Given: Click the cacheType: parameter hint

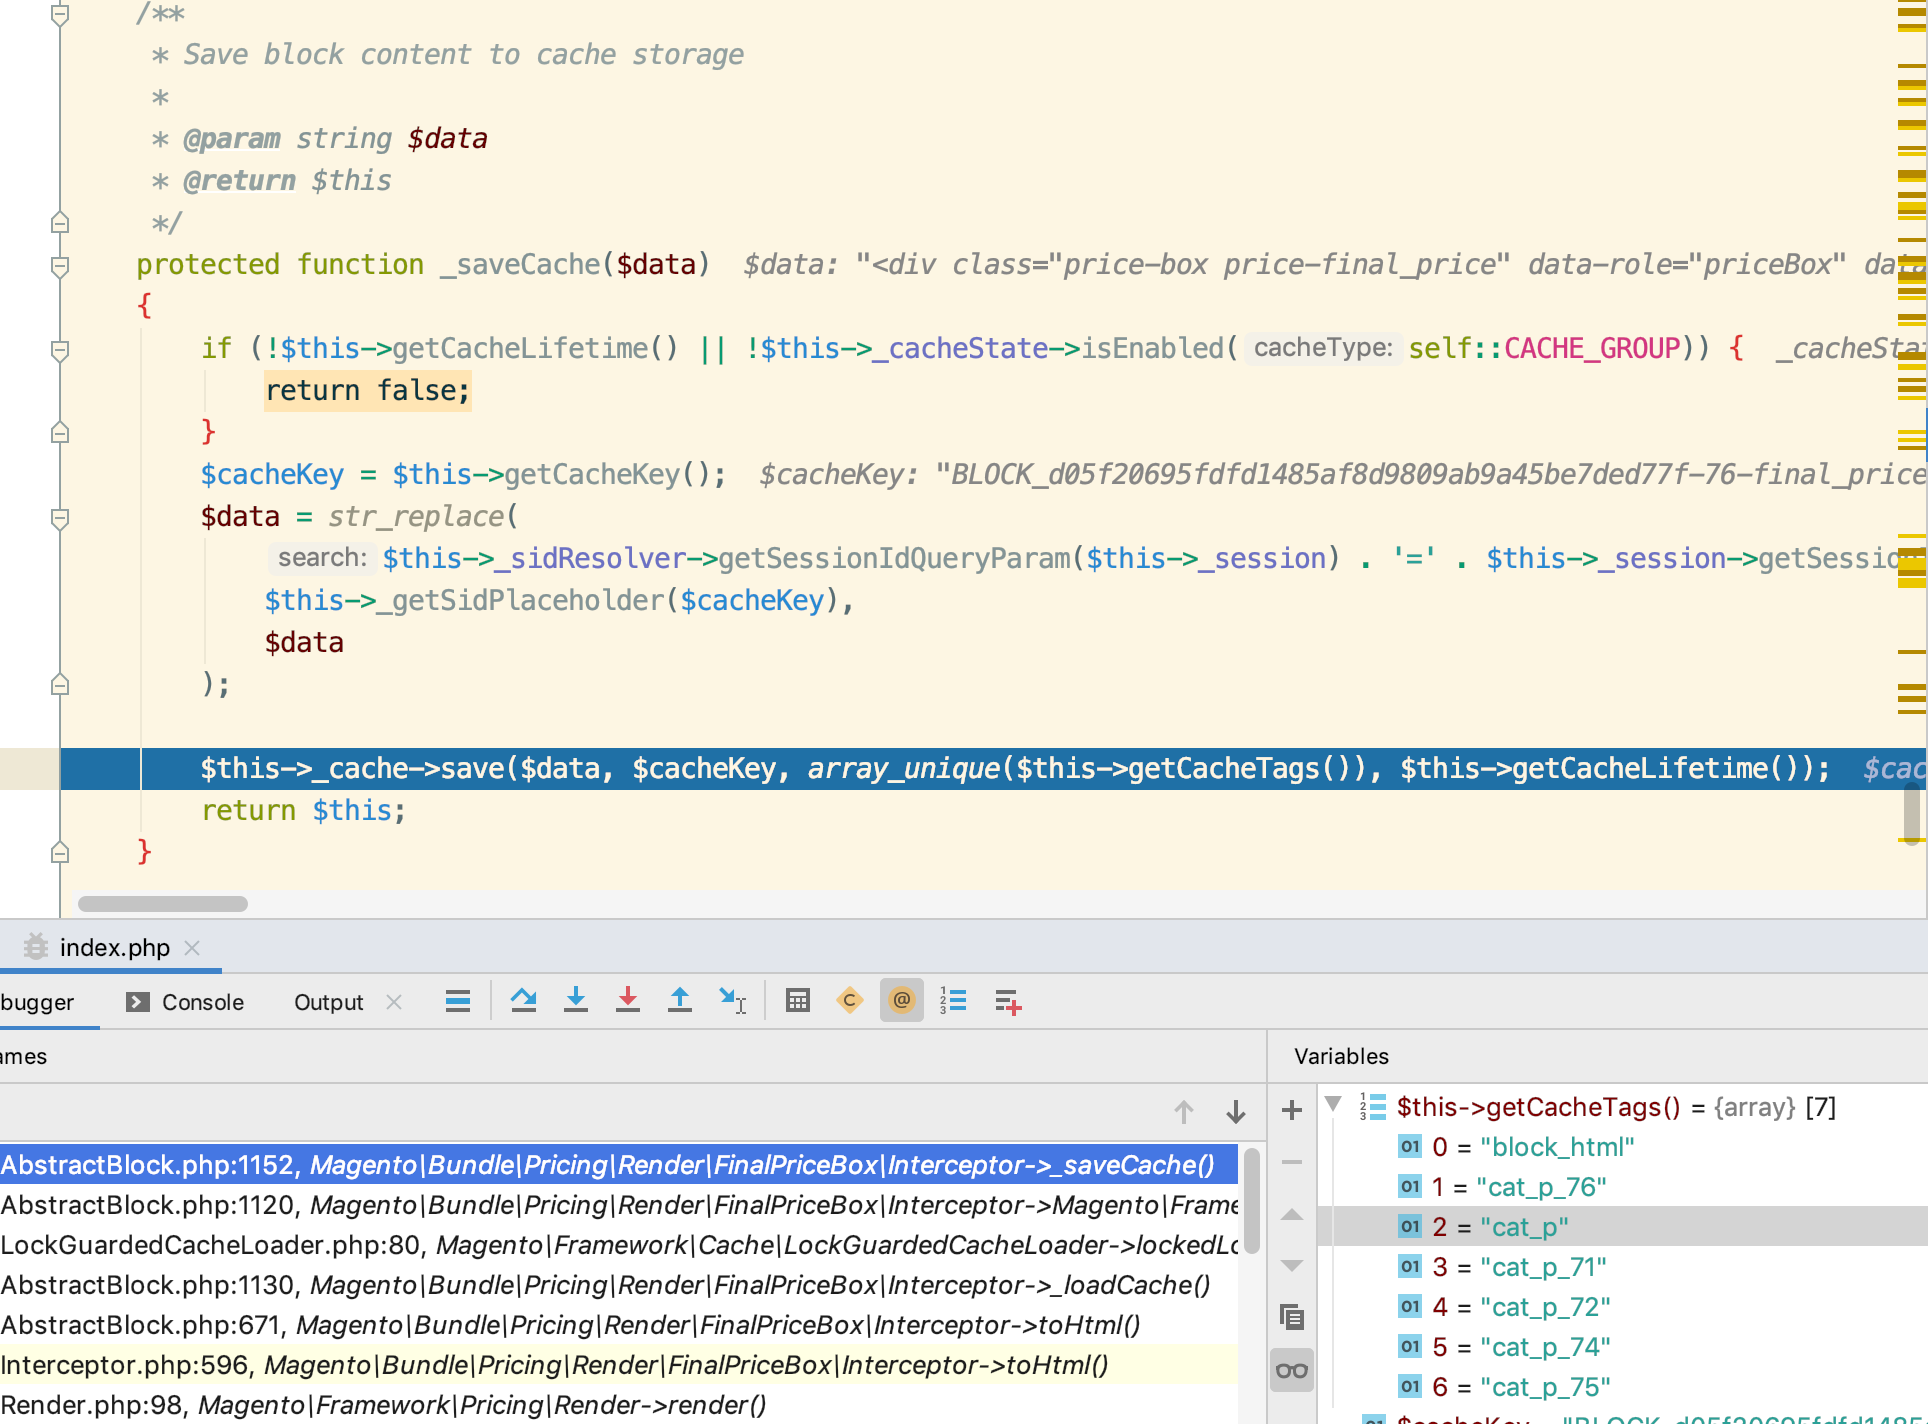Looking at the screenshot, I should pyautogui.click(x=1323, y=348).
